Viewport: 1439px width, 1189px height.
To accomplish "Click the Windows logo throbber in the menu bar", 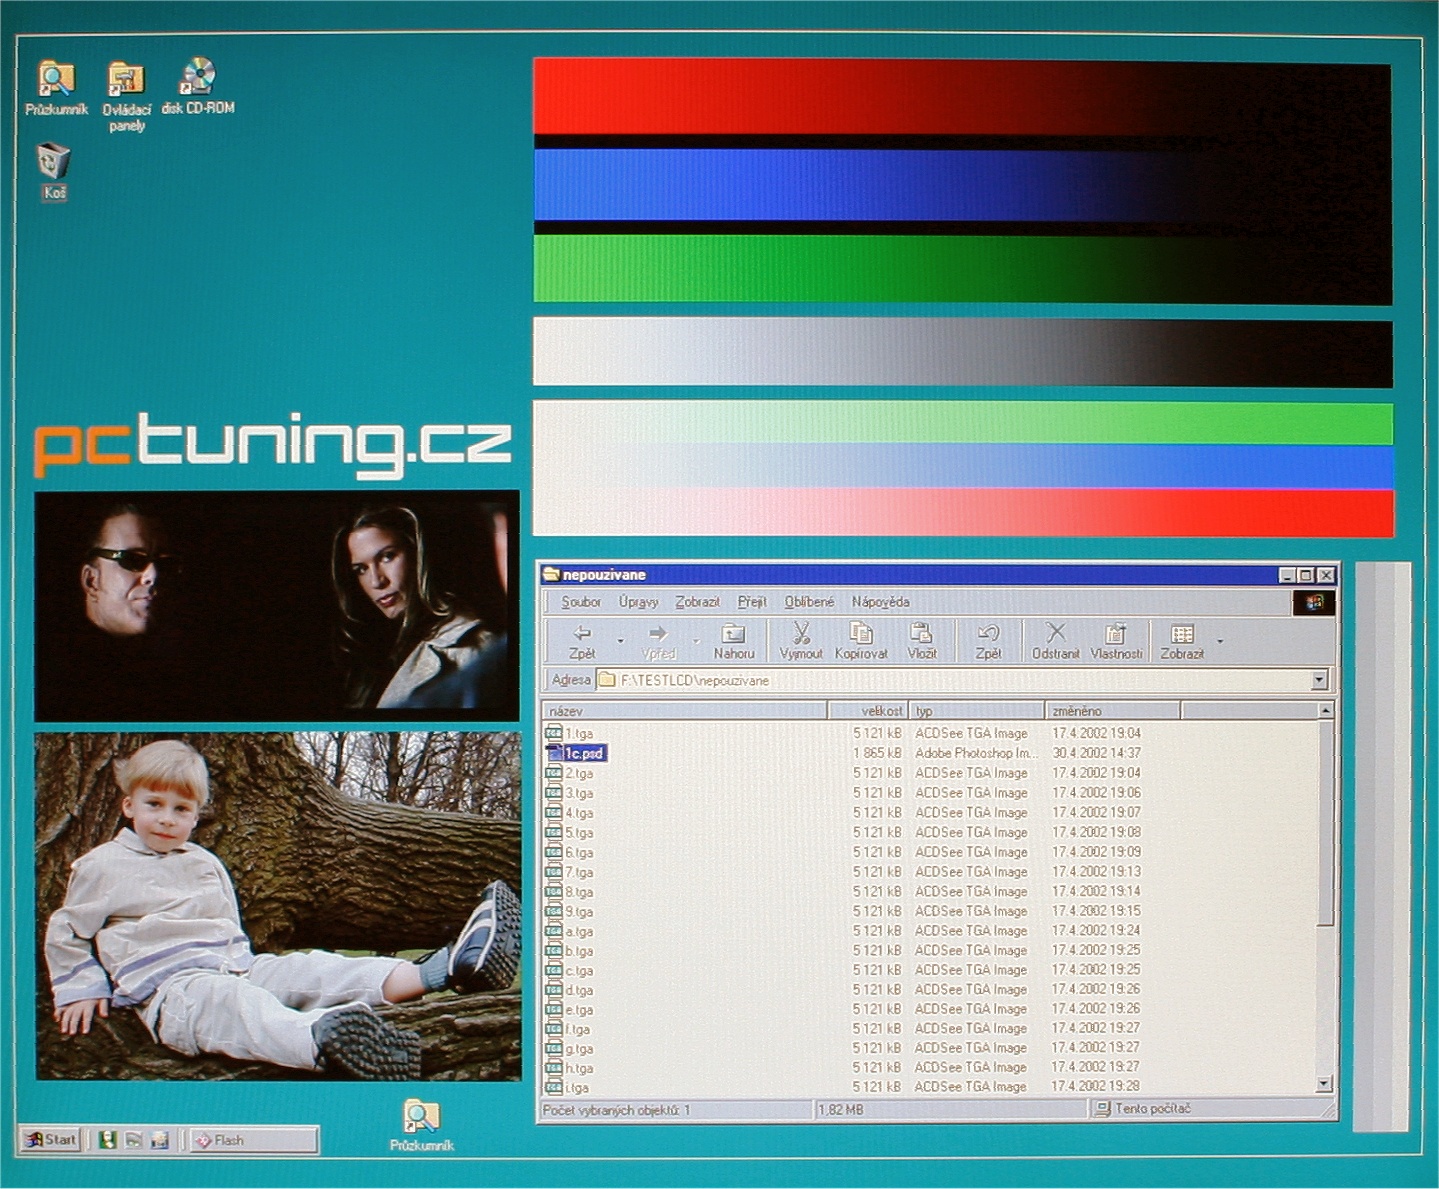I will click(x=1314, y=602).
